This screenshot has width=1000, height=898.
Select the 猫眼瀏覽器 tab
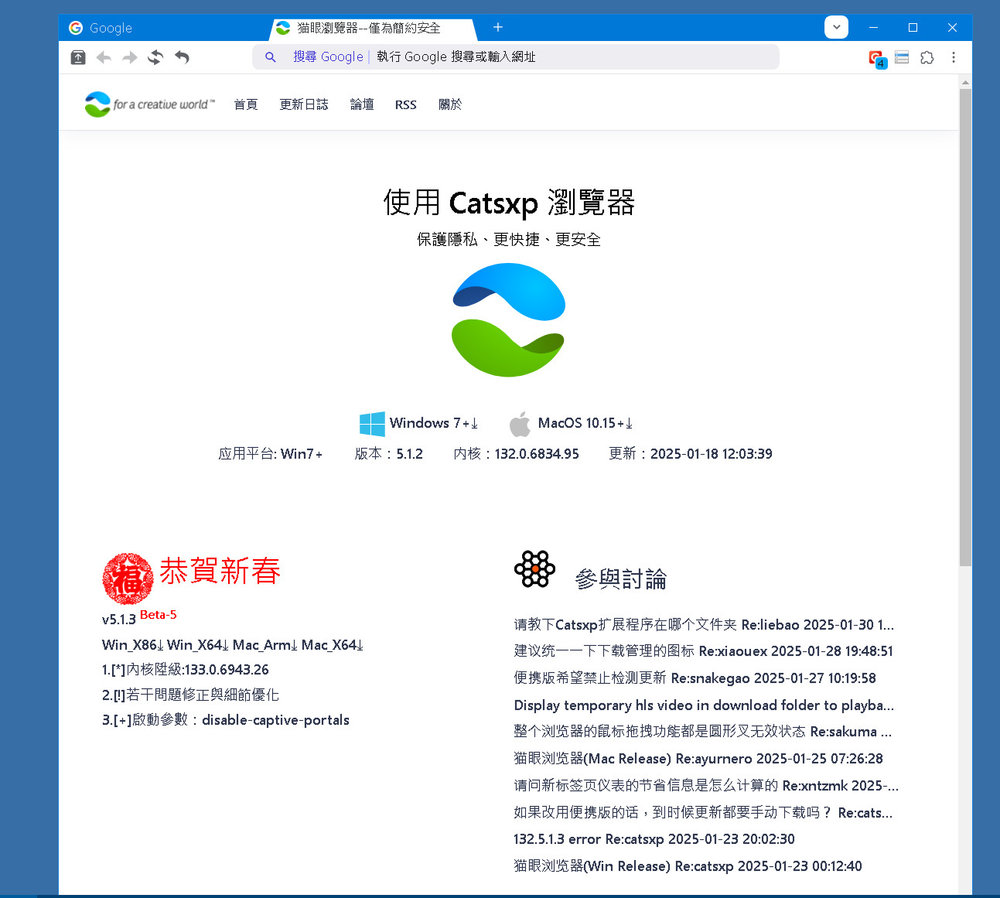[373, 28]
